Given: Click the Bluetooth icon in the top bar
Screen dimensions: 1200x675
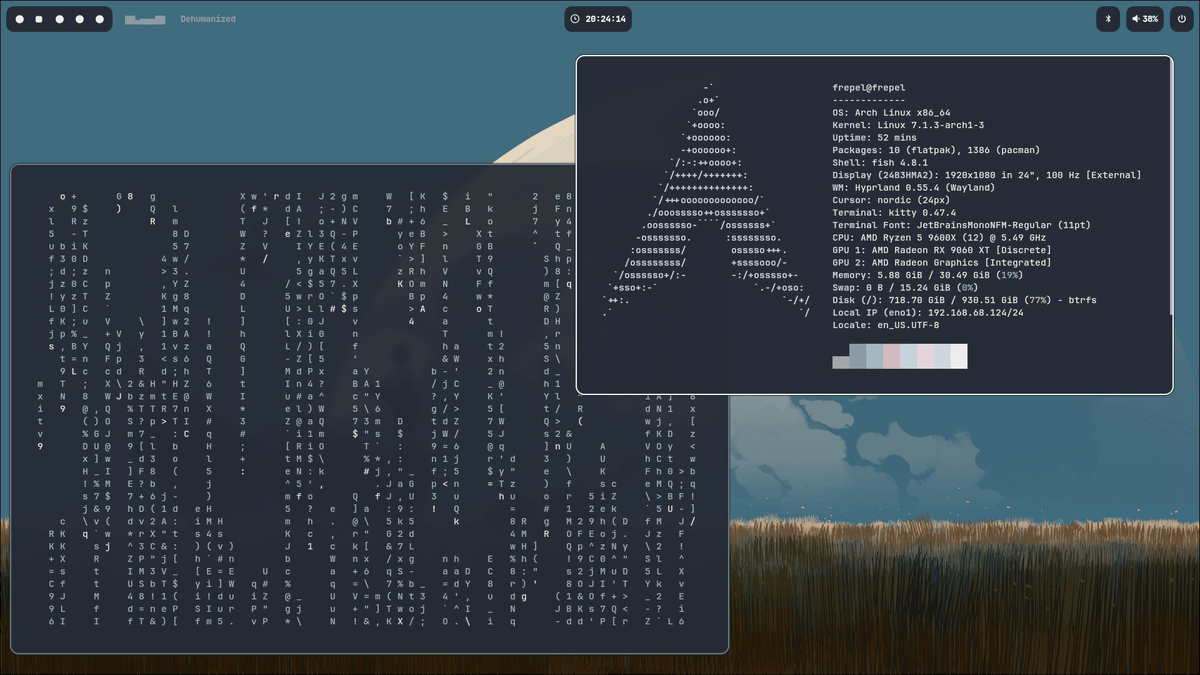Looking at the screenshot, I should click(x=1108, y=19).
